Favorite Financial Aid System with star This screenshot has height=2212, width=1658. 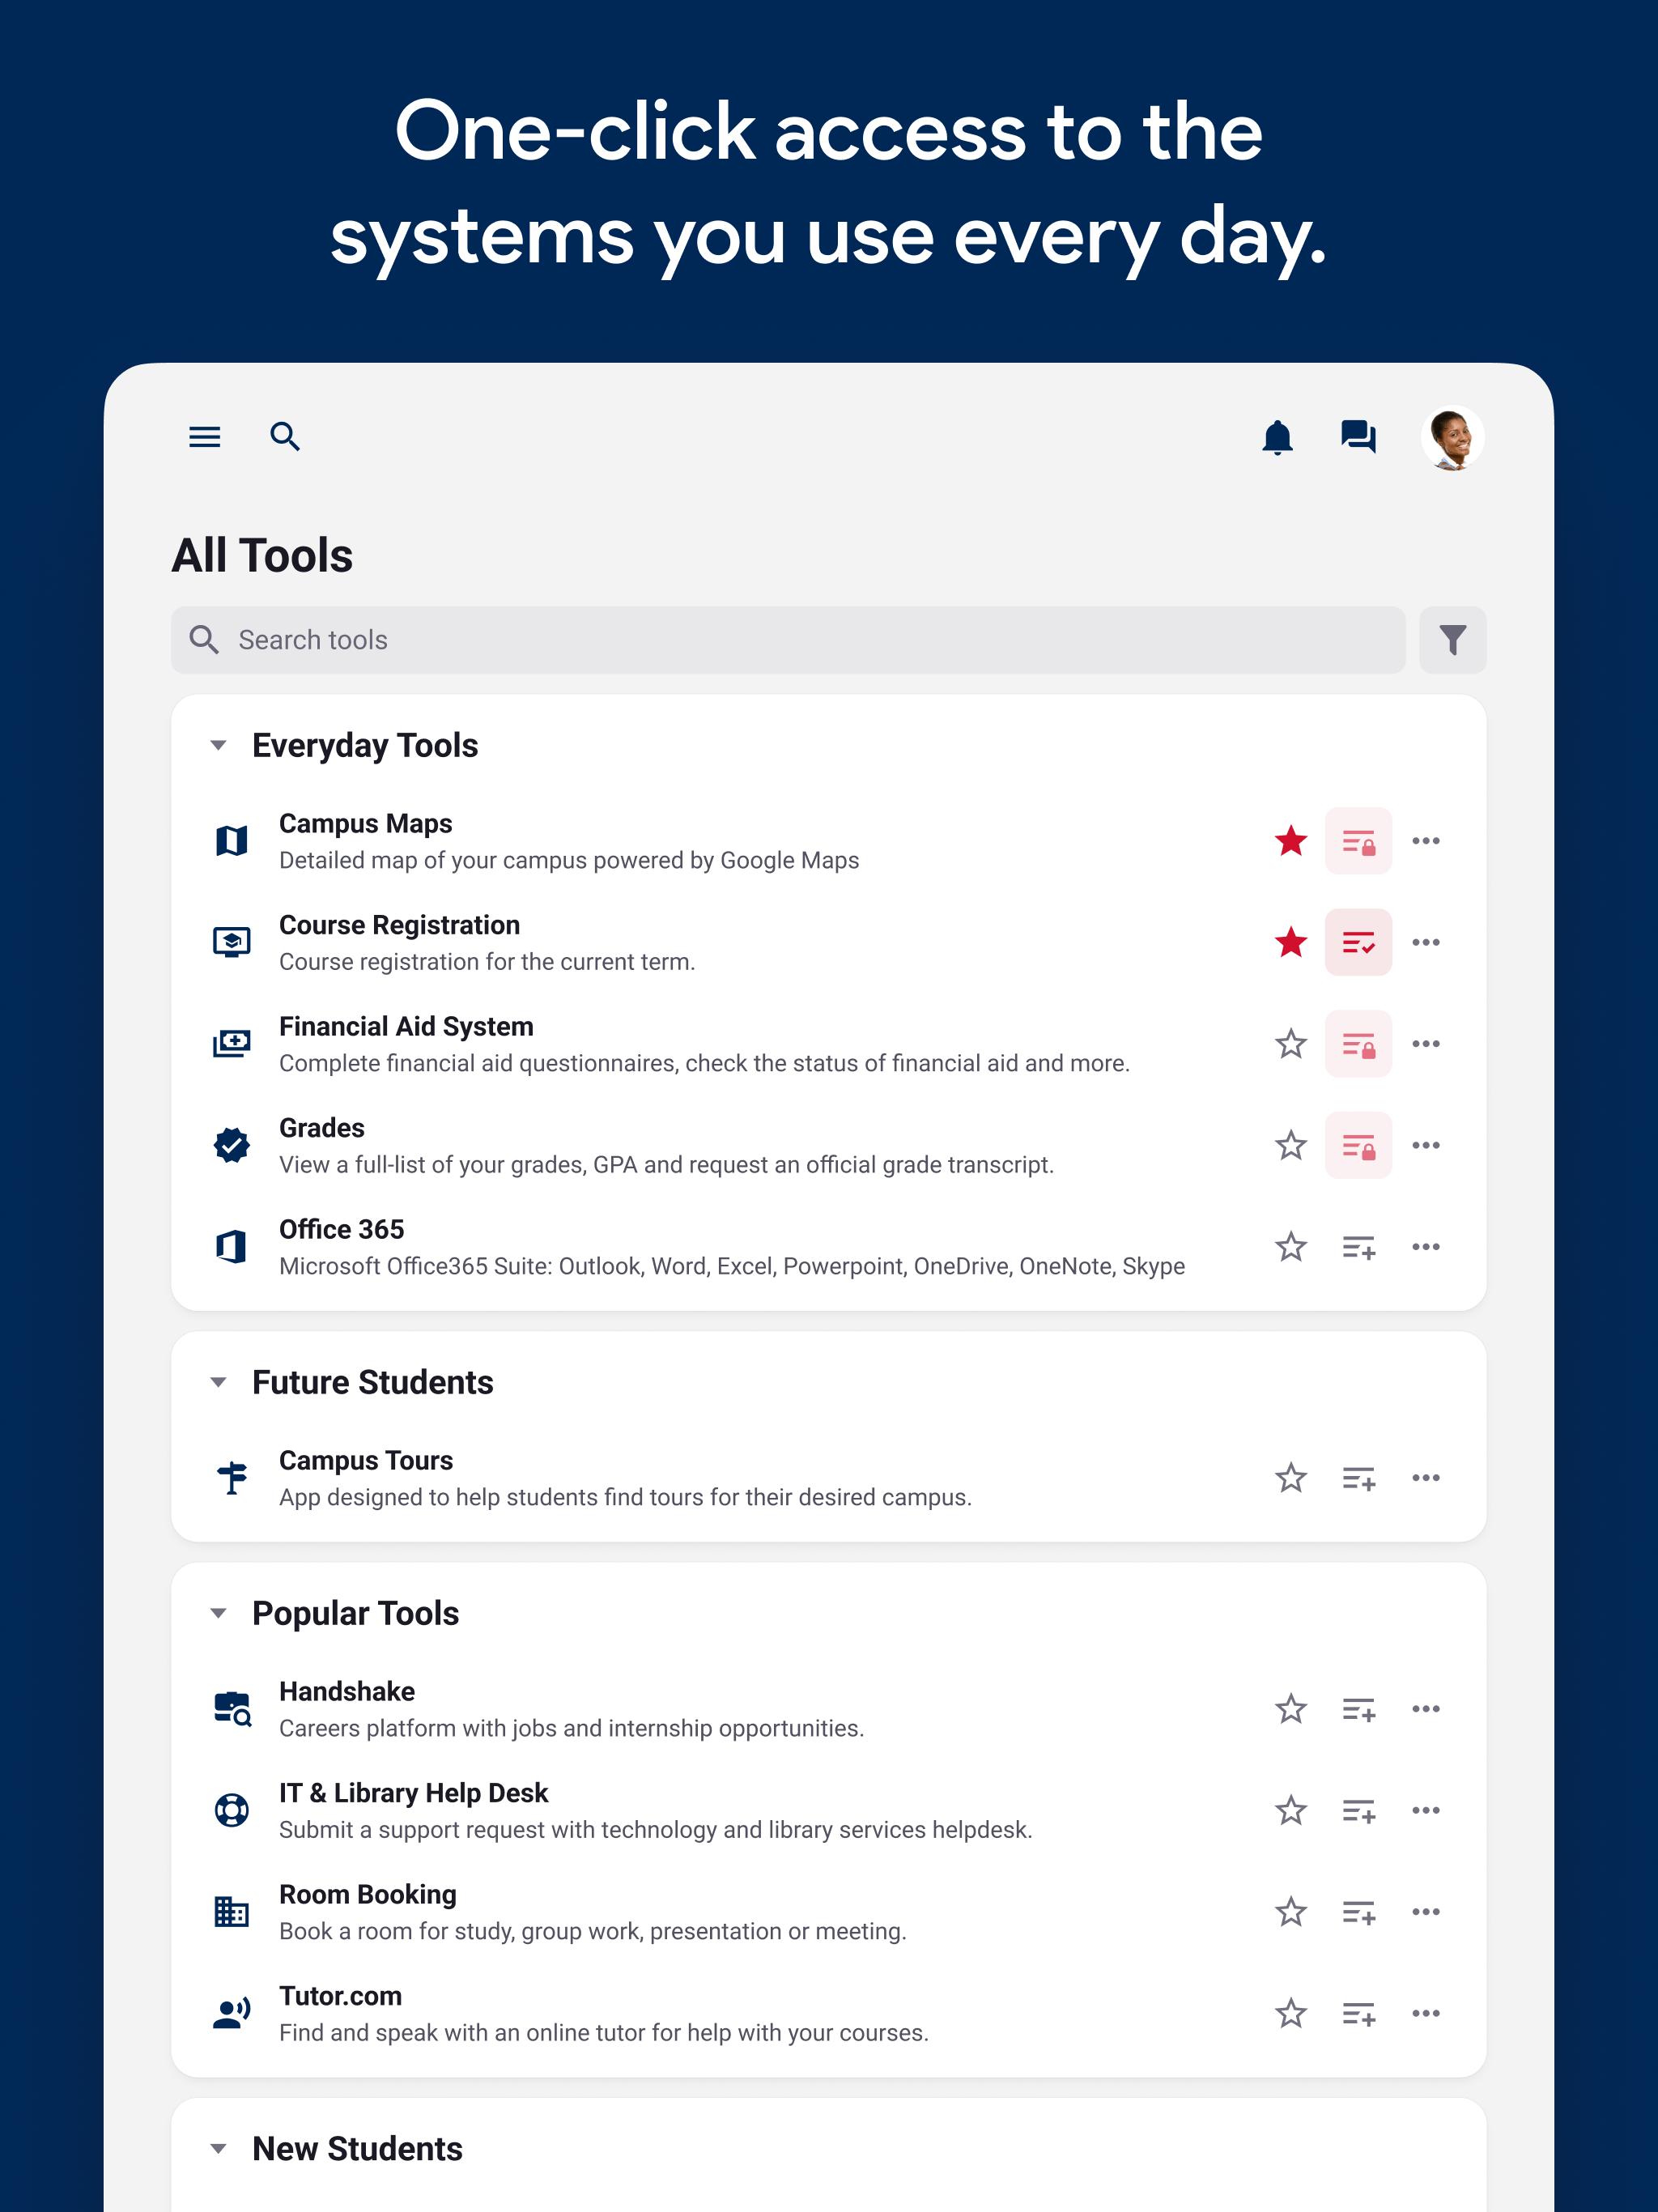coord(1291,1044)
